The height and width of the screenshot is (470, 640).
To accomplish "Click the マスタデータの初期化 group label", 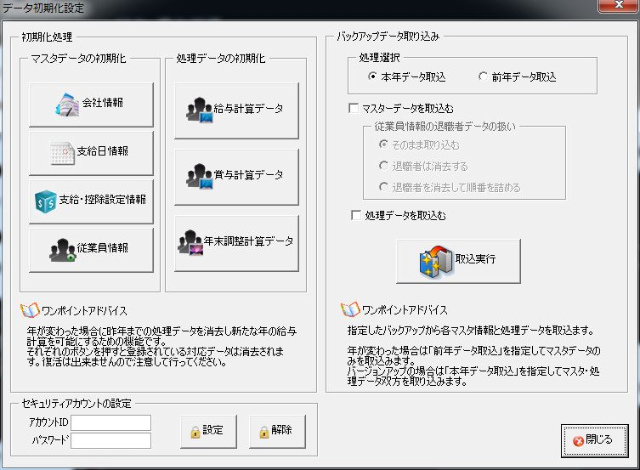I will click(78, 58).
